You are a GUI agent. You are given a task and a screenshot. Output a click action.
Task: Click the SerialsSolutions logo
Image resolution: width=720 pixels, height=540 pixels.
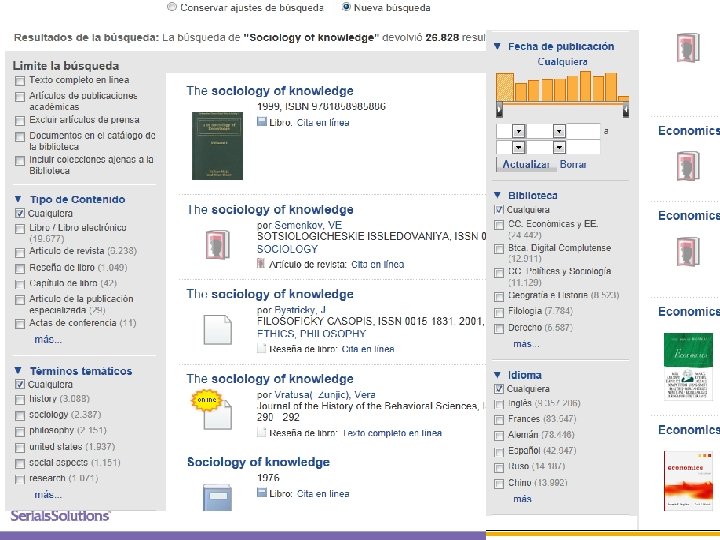click(x=60, y=516)
